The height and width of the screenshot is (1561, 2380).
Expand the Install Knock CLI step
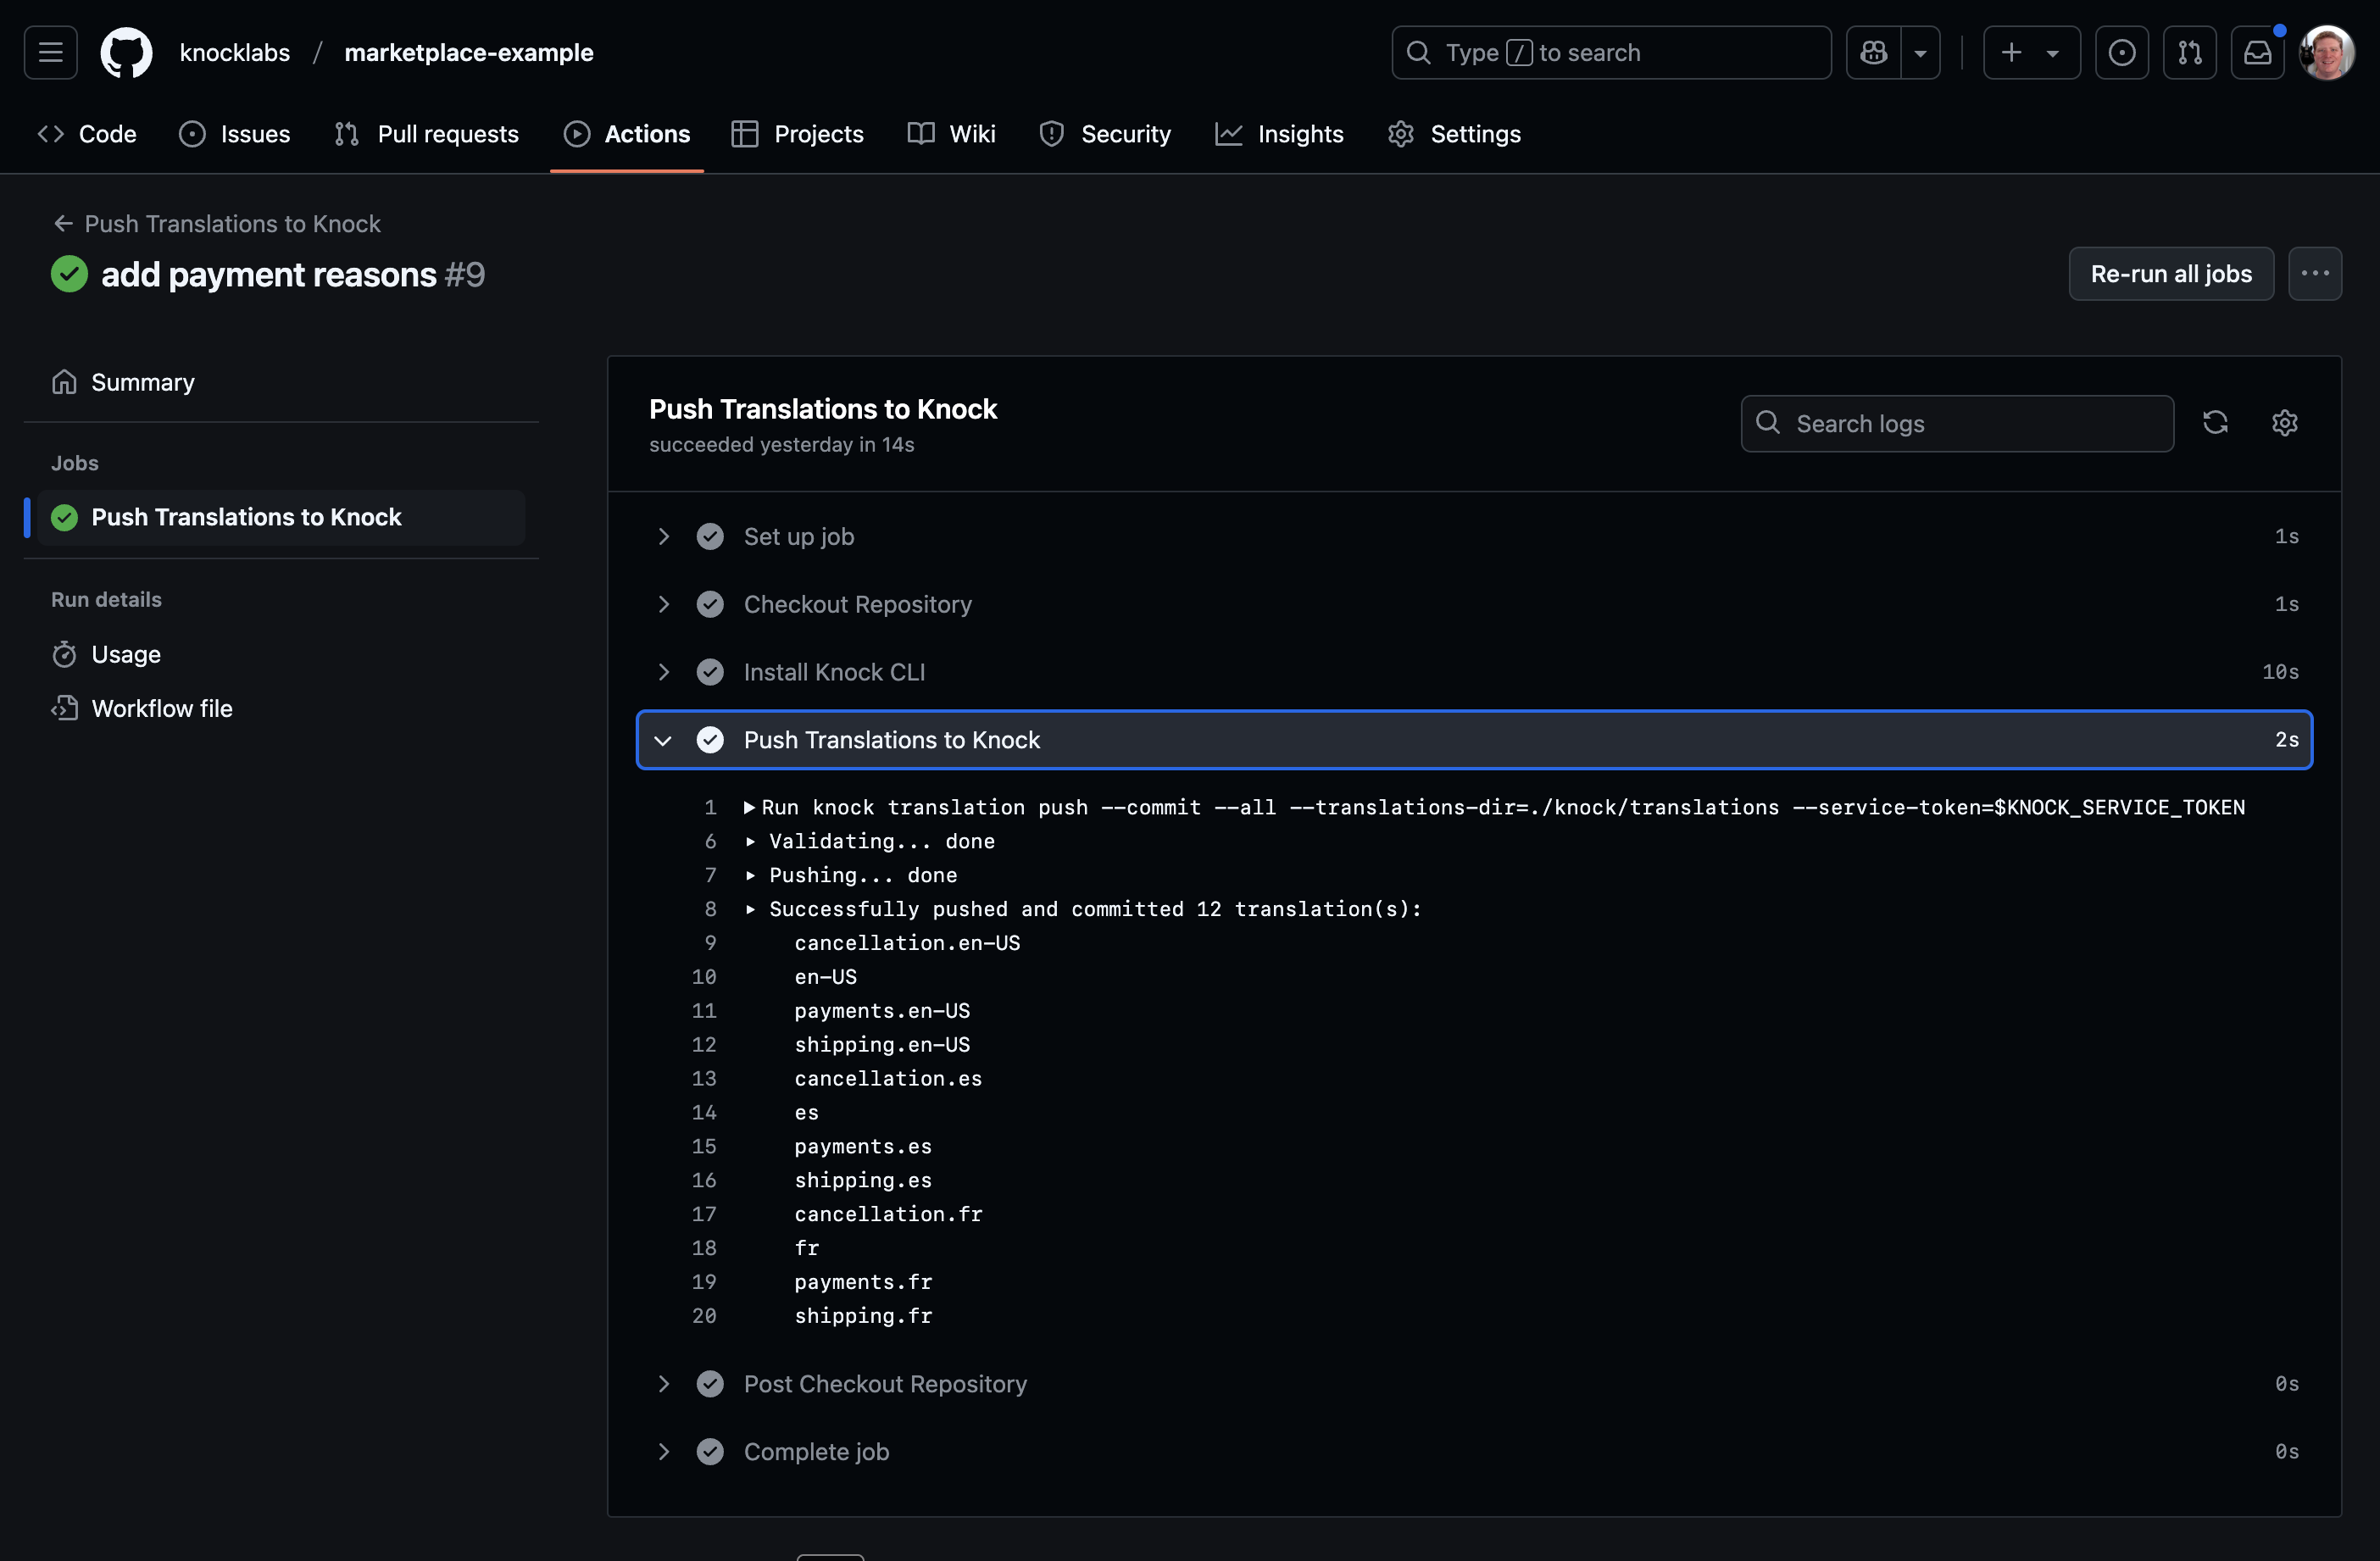pyautogui.click(x=664, y=672)
